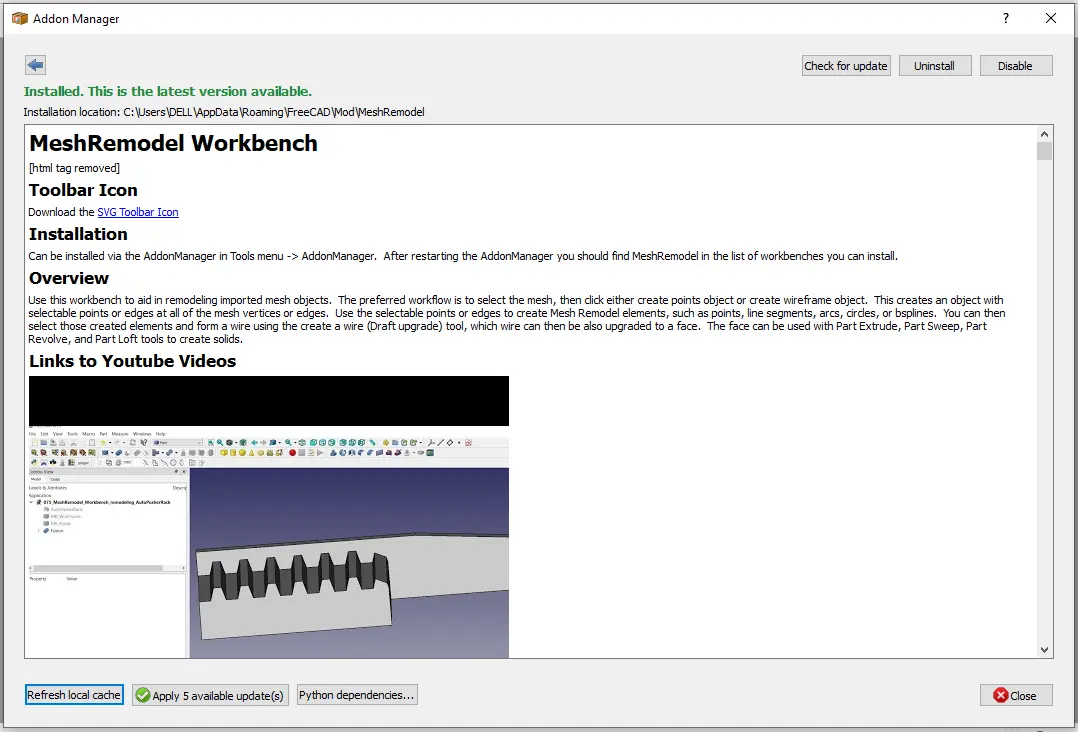The width and height of the screenshot is (1078, 732).
Task: Refresh the local cache
Action: pos(74,694)
